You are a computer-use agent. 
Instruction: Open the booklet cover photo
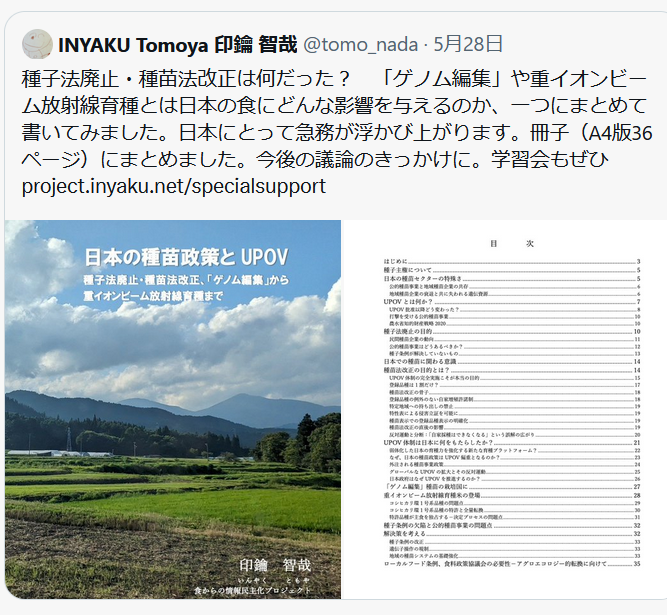(x=172, y=420)
